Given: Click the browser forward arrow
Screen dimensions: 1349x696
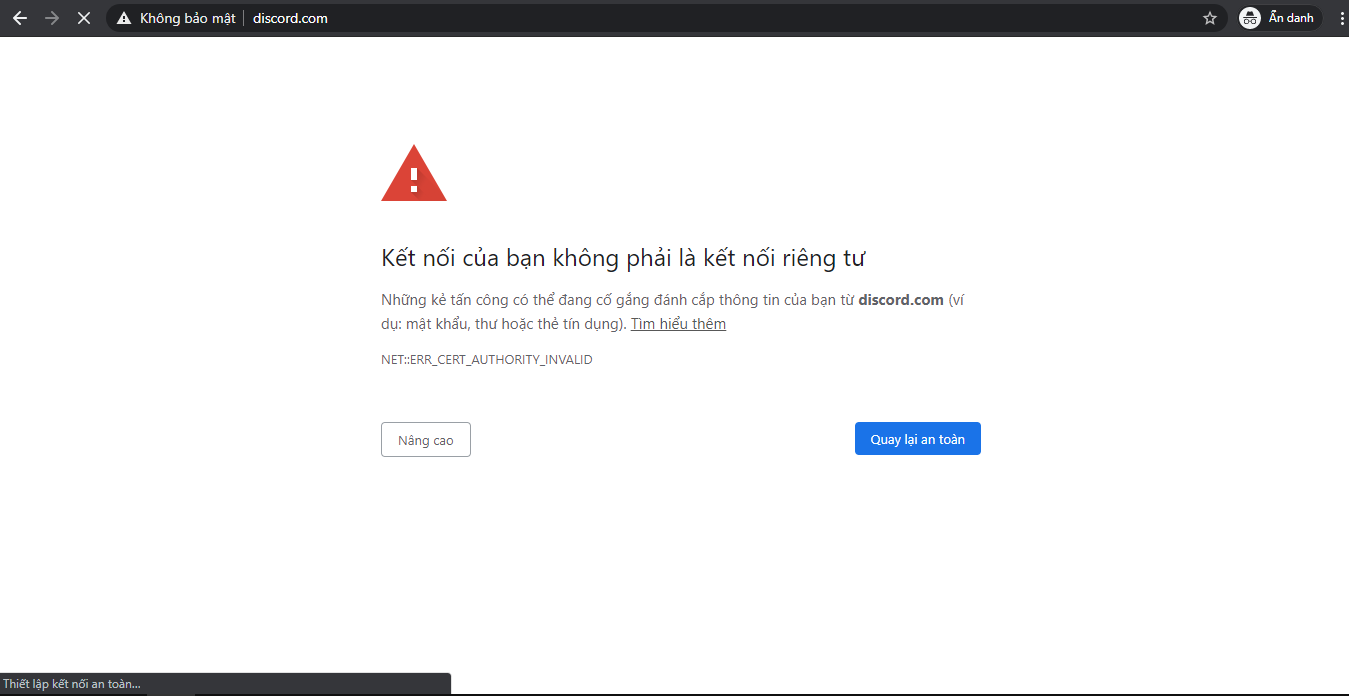Looking at the screenshot, I should pyautogui.click(x=52, y=18).
